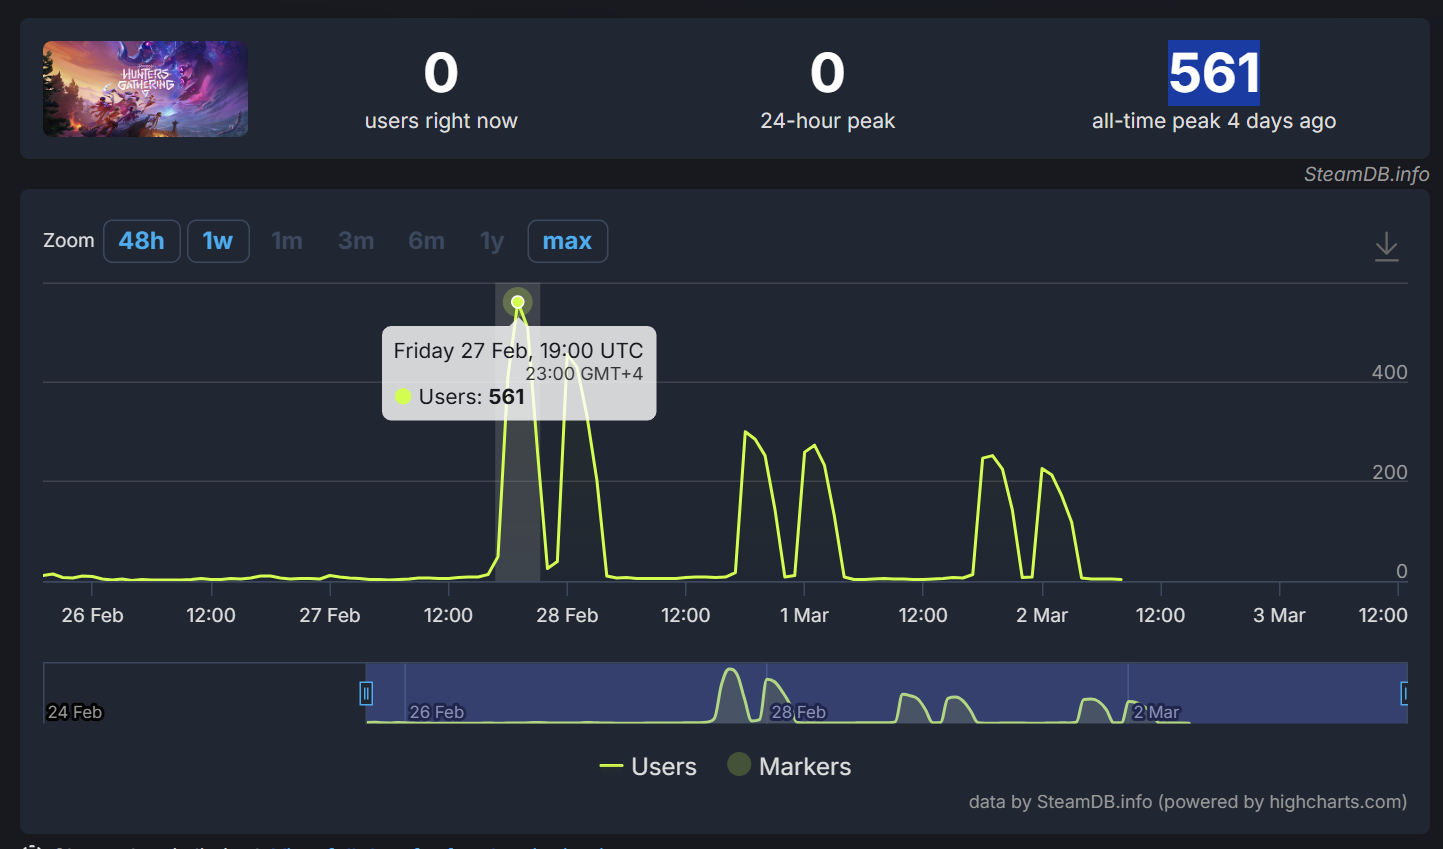Set zoom to 1w
The width and height of the screenshot is (1443, 849).
pyautogui.click(x=218, y=241)
